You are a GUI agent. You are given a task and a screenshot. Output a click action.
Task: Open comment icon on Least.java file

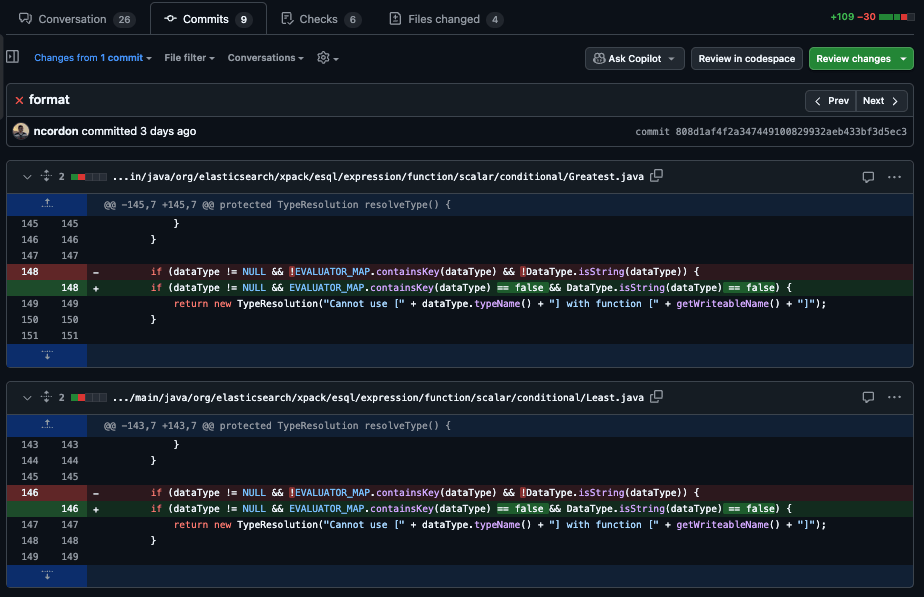868,398
